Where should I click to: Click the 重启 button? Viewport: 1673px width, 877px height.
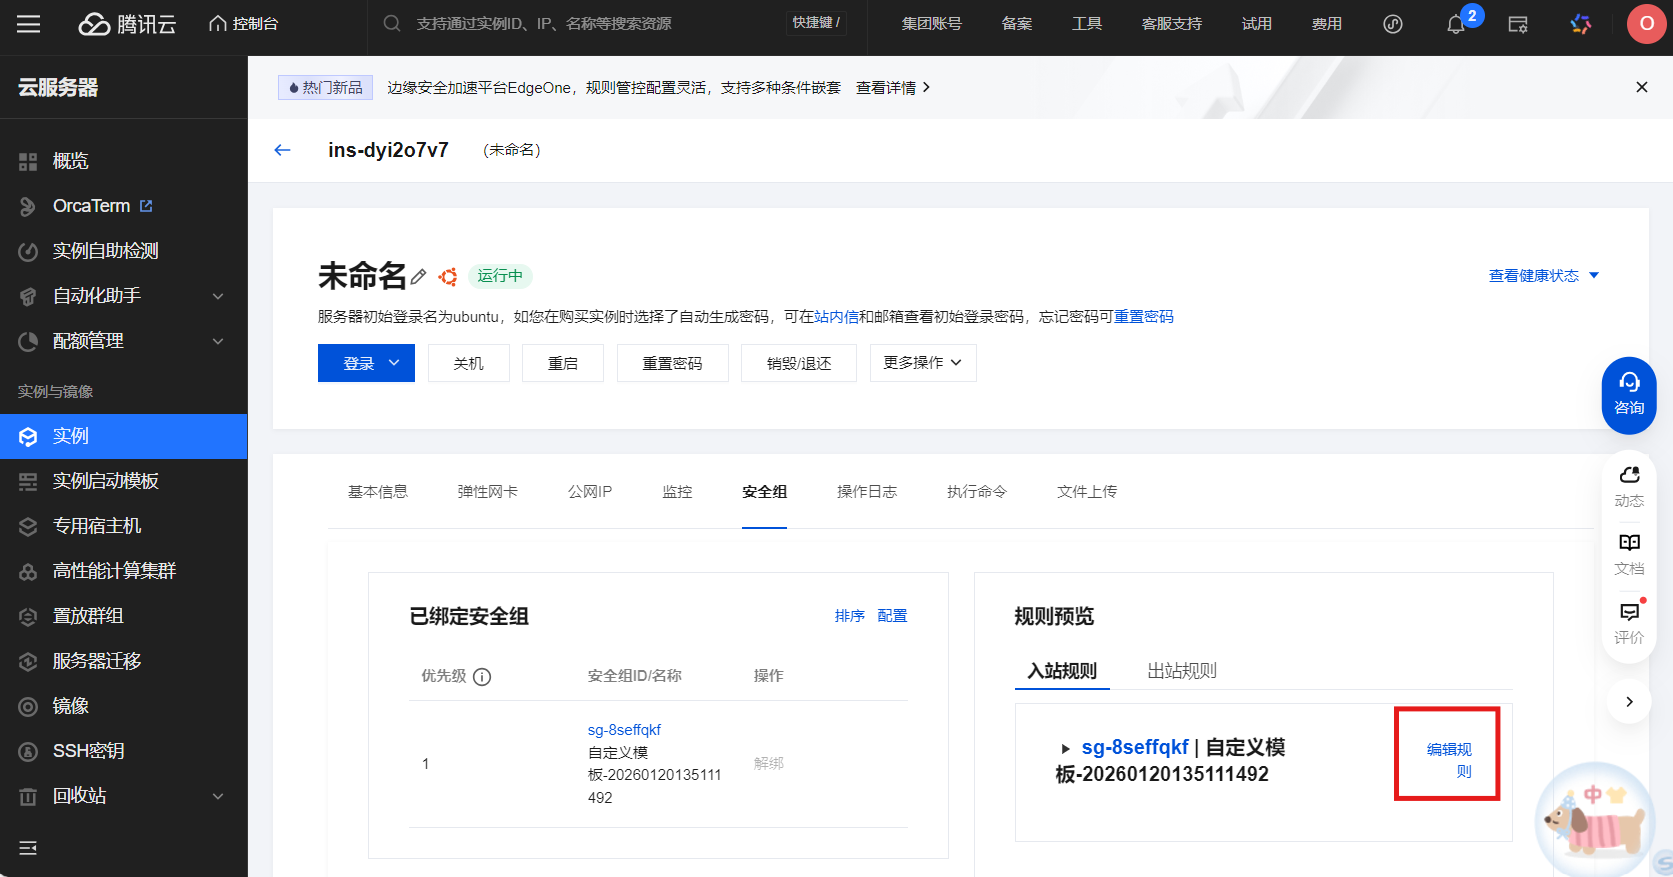pos(563,363)
